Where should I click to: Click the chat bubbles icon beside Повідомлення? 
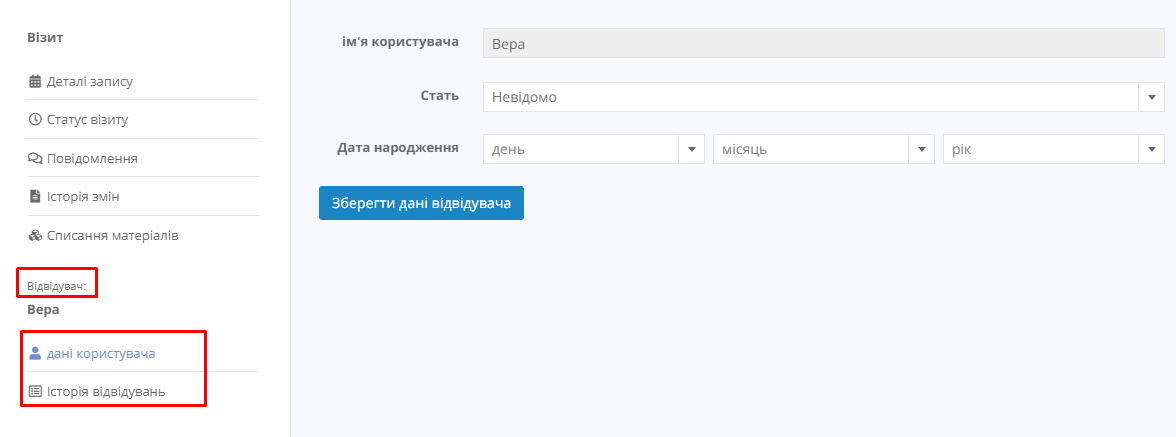(34, 158)
